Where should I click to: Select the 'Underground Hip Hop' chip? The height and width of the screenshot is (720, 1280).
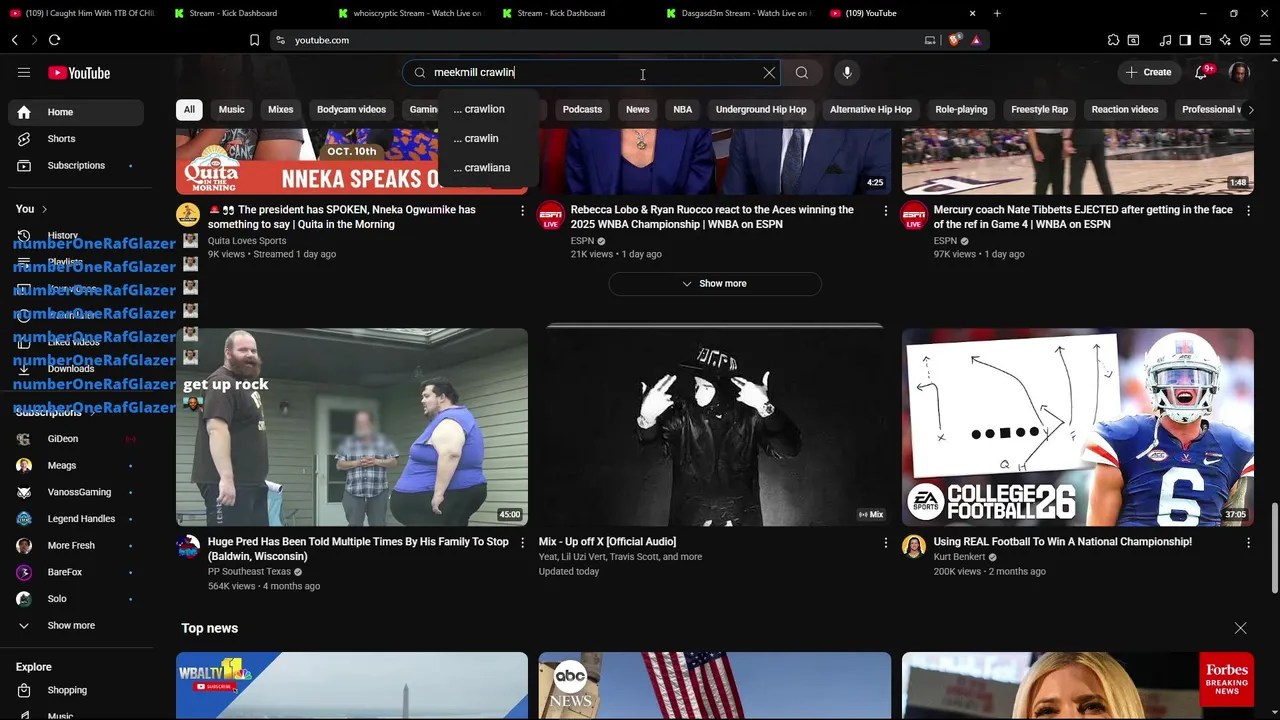pyautogui.click(x=761, y=110)
